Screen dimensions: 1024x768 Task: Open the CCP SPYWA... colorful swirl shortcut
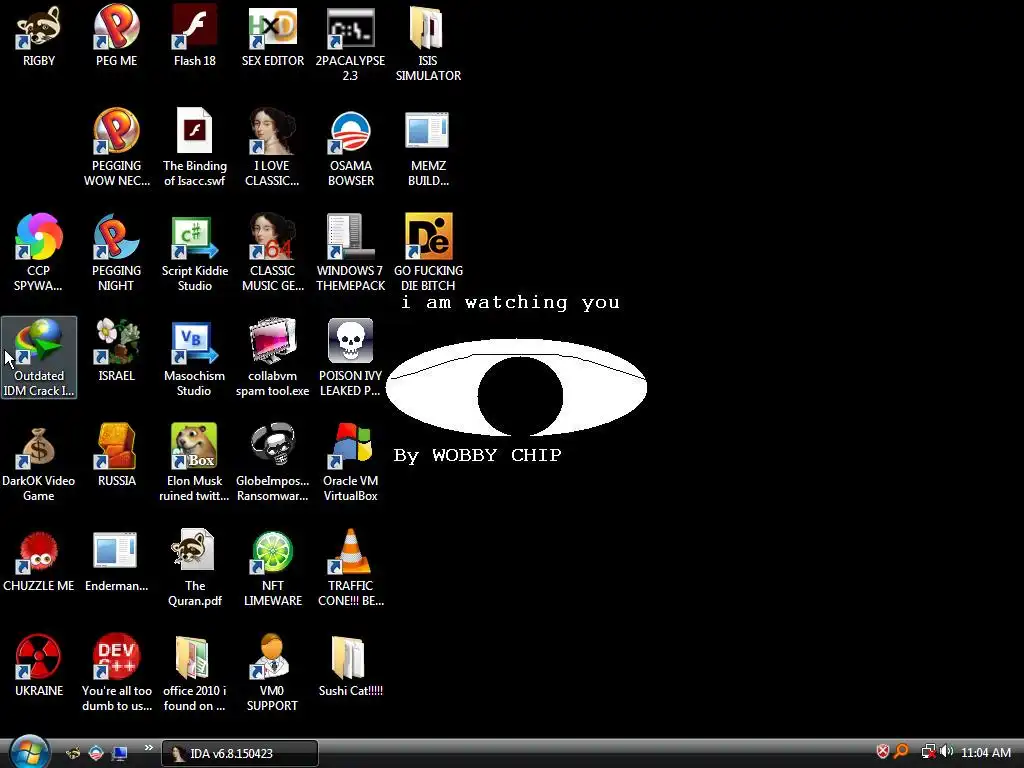click(x=39, y=253)
